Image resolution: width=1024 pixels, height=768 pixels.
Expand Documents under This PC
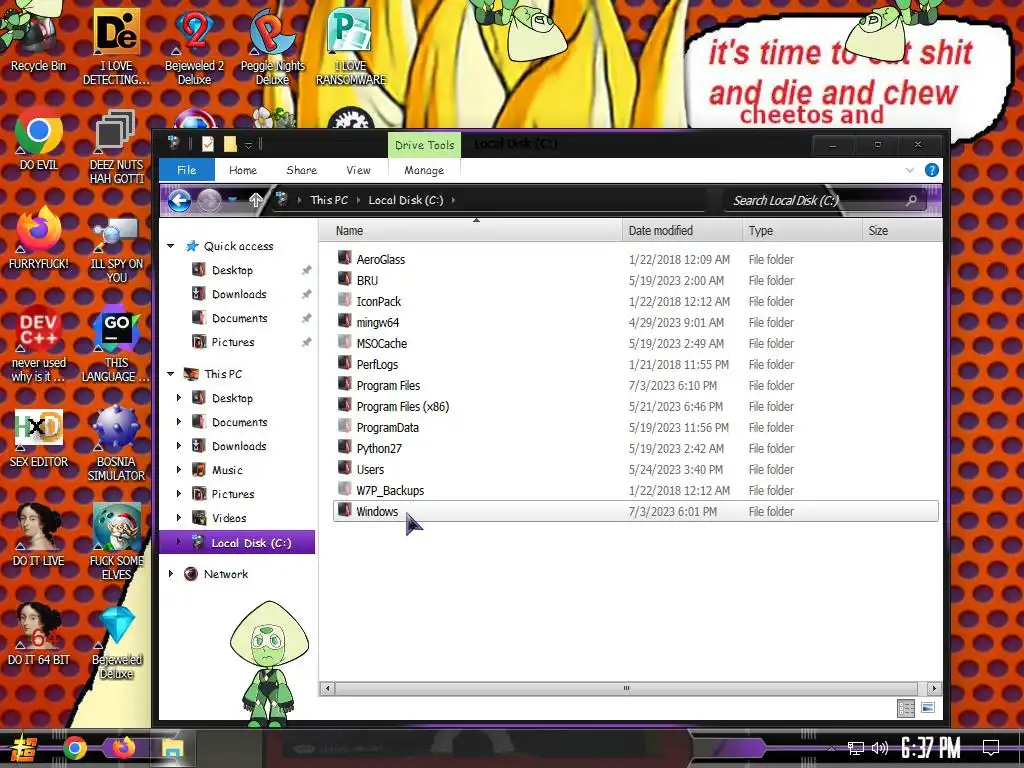click(179, 422)
